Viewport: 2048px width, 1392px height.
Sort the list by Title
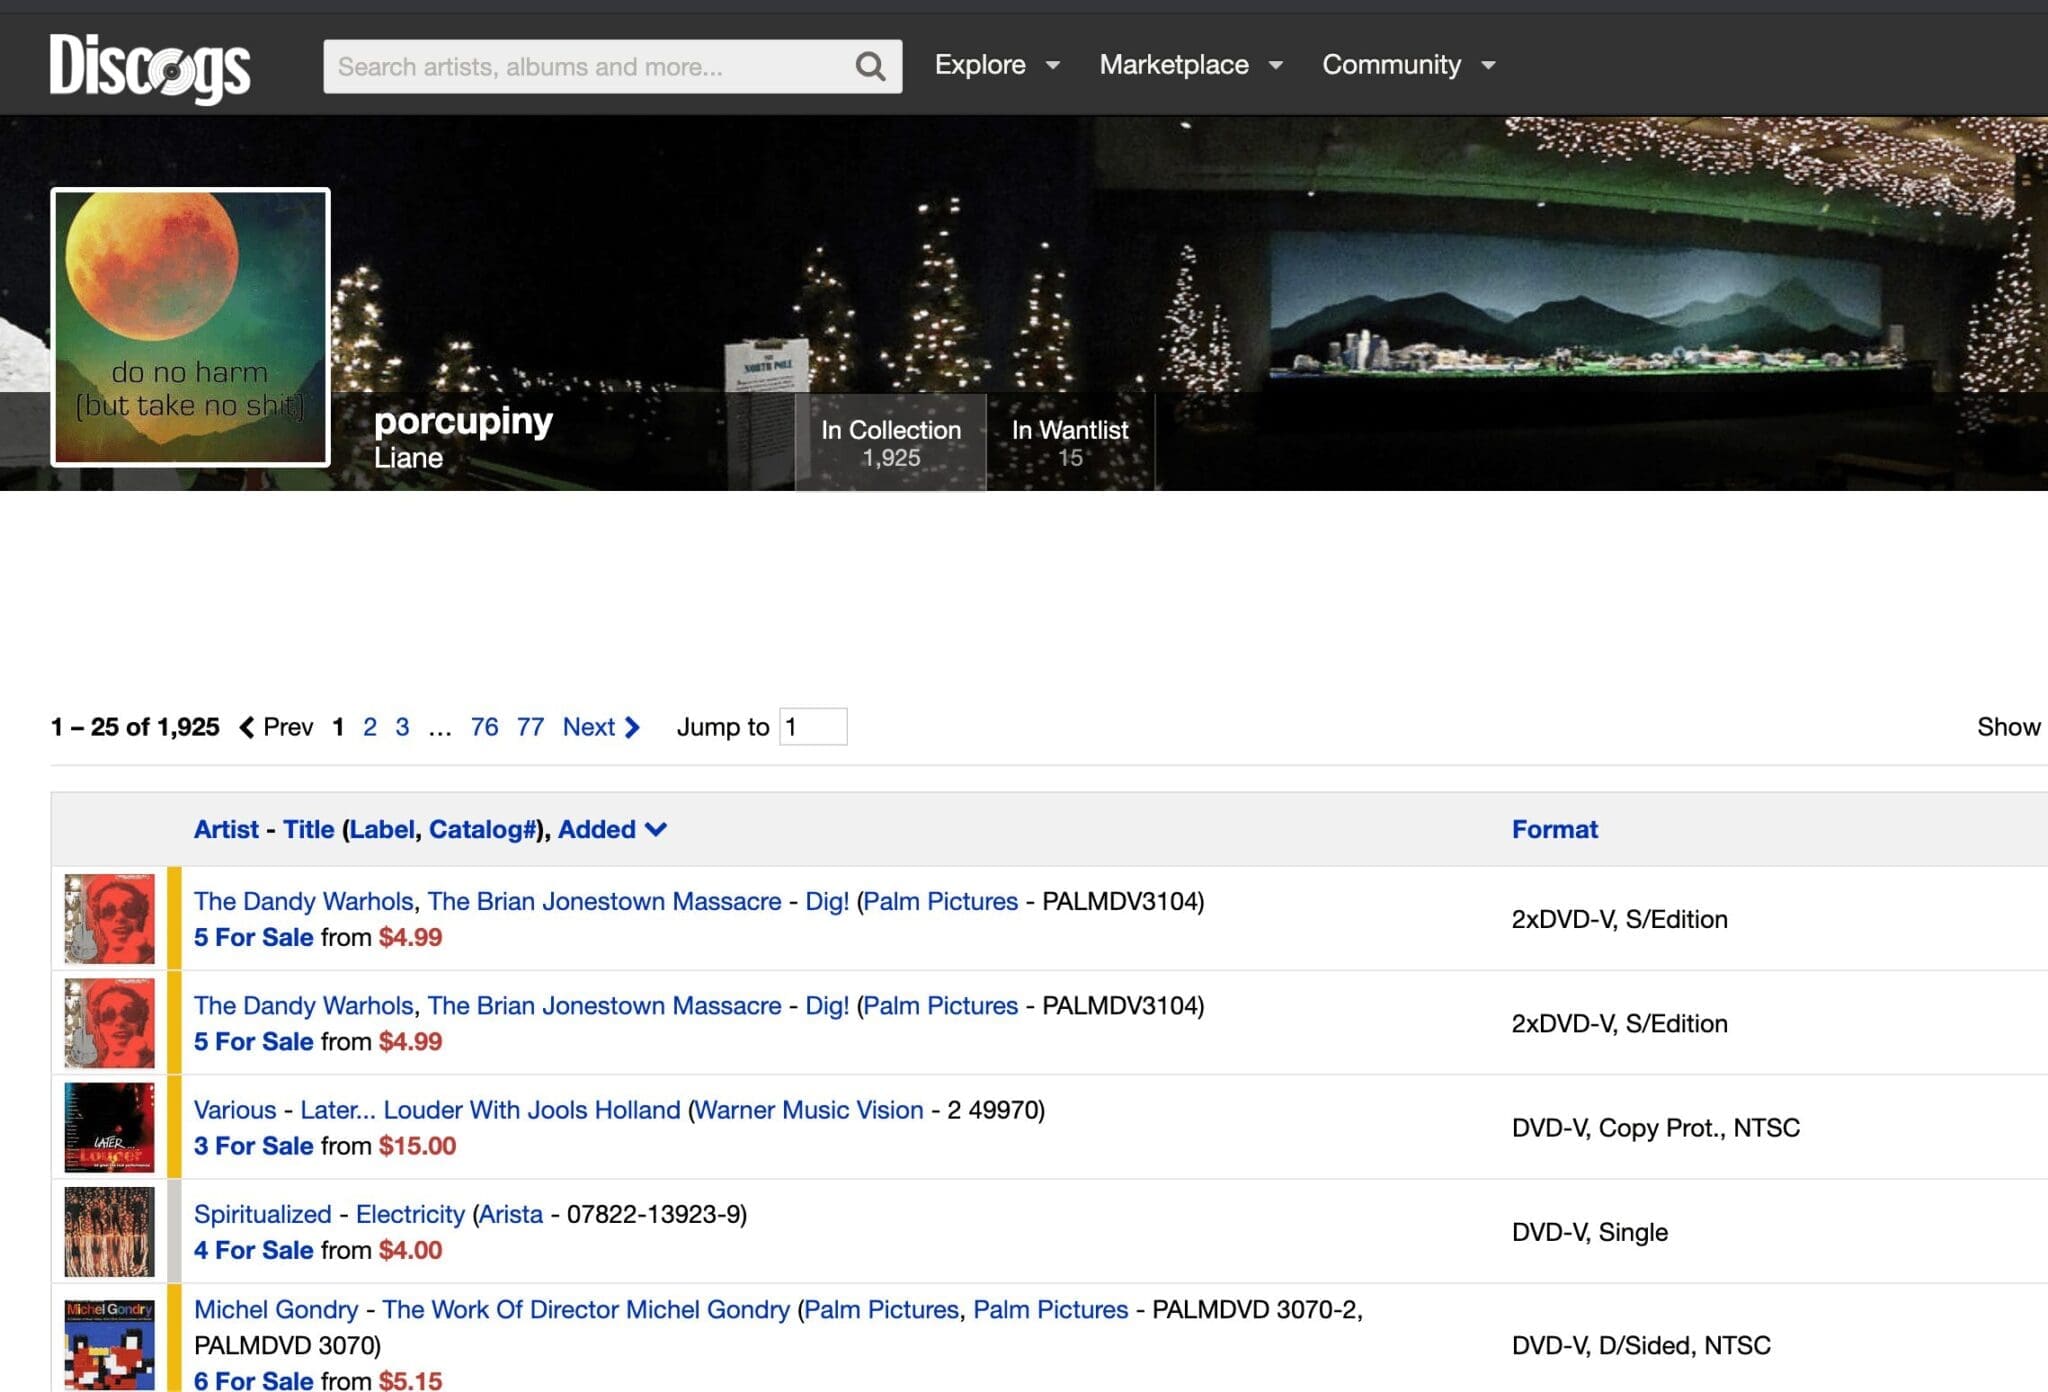(x=308, y=829)
